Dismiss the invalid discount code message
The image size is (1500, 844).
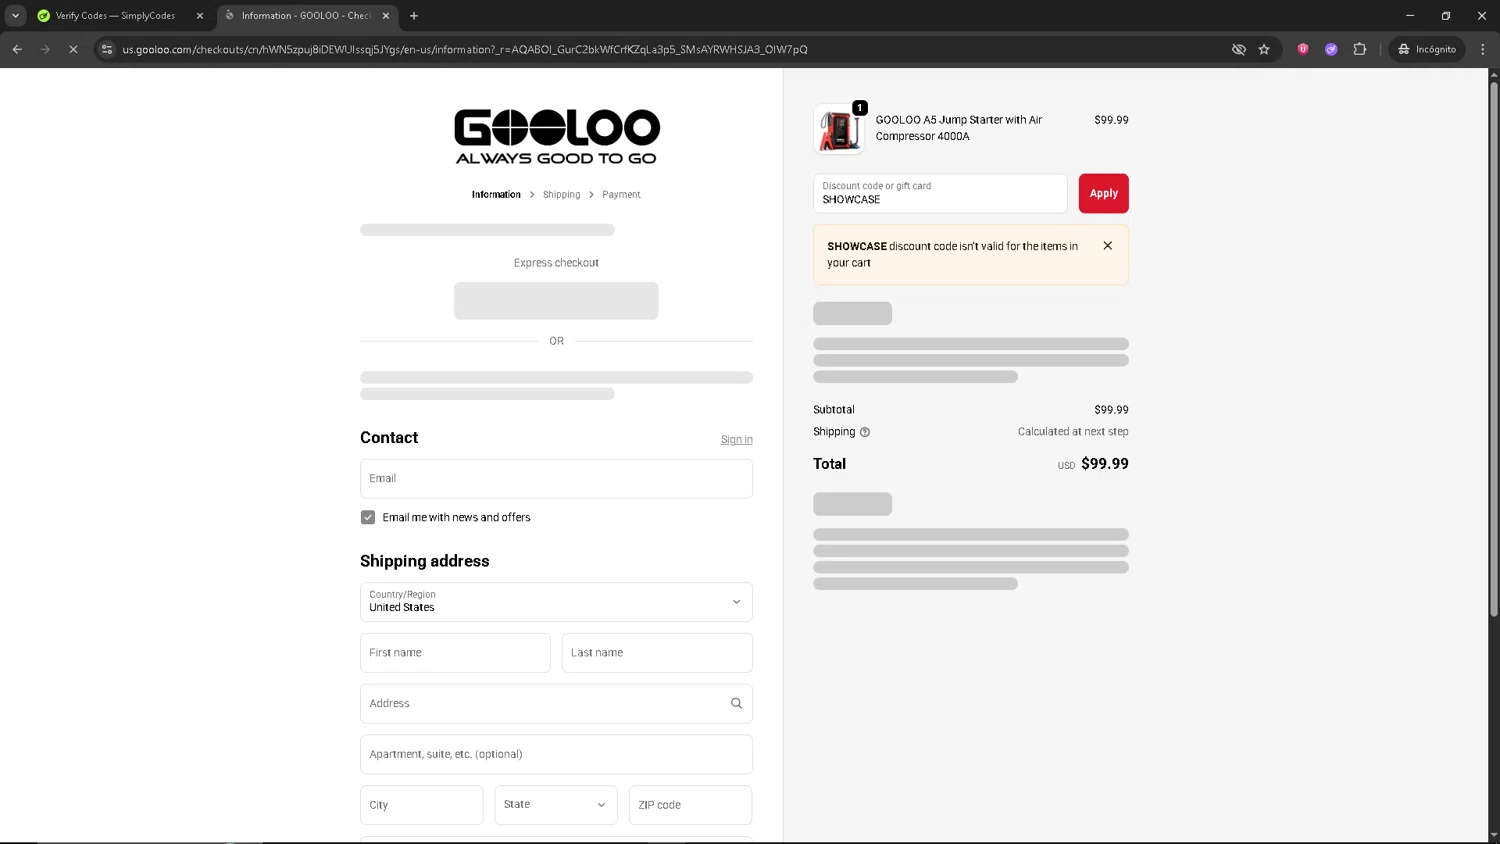[1108, 246]
